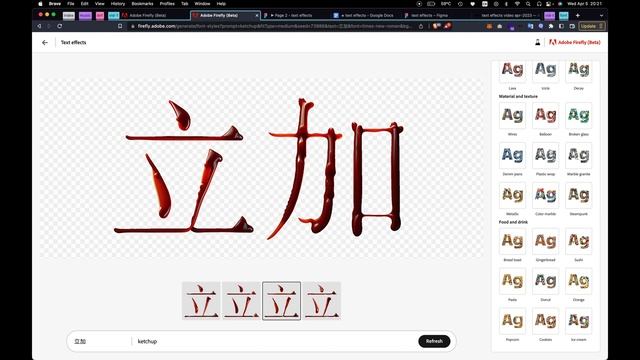
Task: Select the Denim jeans style sample
Action: pos(512,156)
